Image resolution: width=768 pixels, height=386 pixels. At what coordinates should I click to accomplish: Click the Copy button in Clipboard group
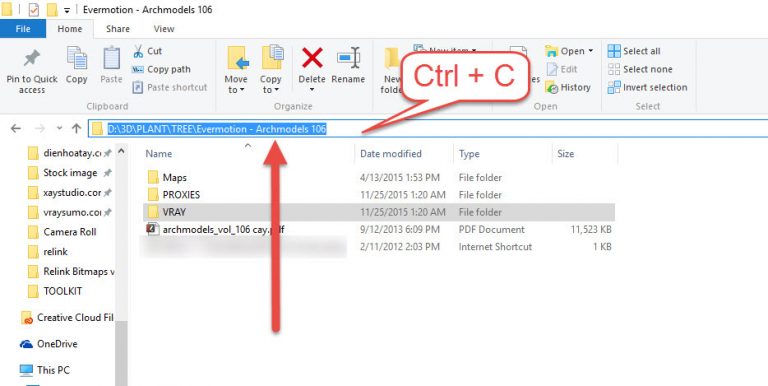pos(76,65)
